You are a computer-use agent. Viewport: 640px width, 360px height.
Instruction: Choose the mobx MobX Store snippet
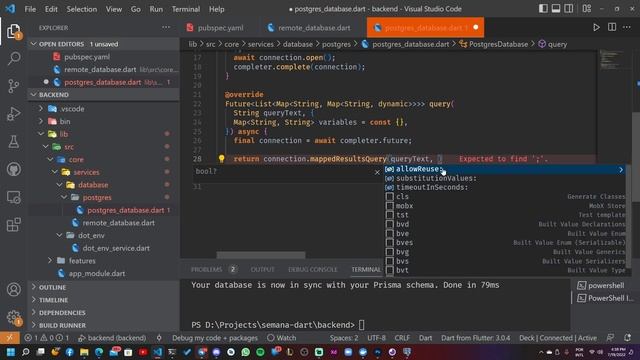point(505,206)
